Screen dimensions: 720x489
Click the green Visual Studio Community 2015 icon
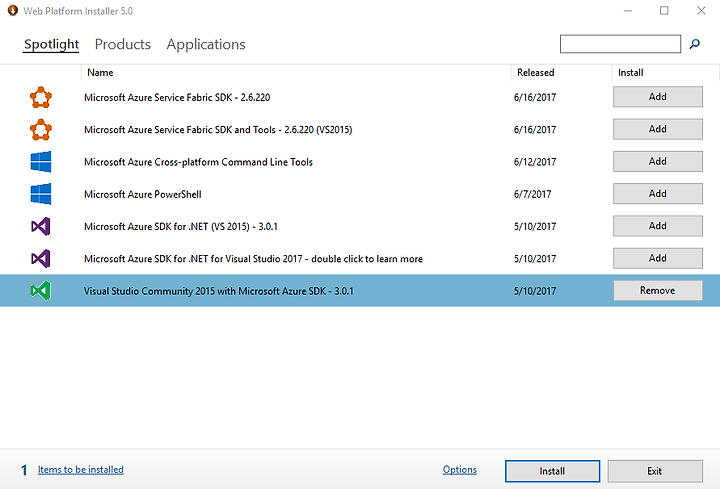point(41,291)
